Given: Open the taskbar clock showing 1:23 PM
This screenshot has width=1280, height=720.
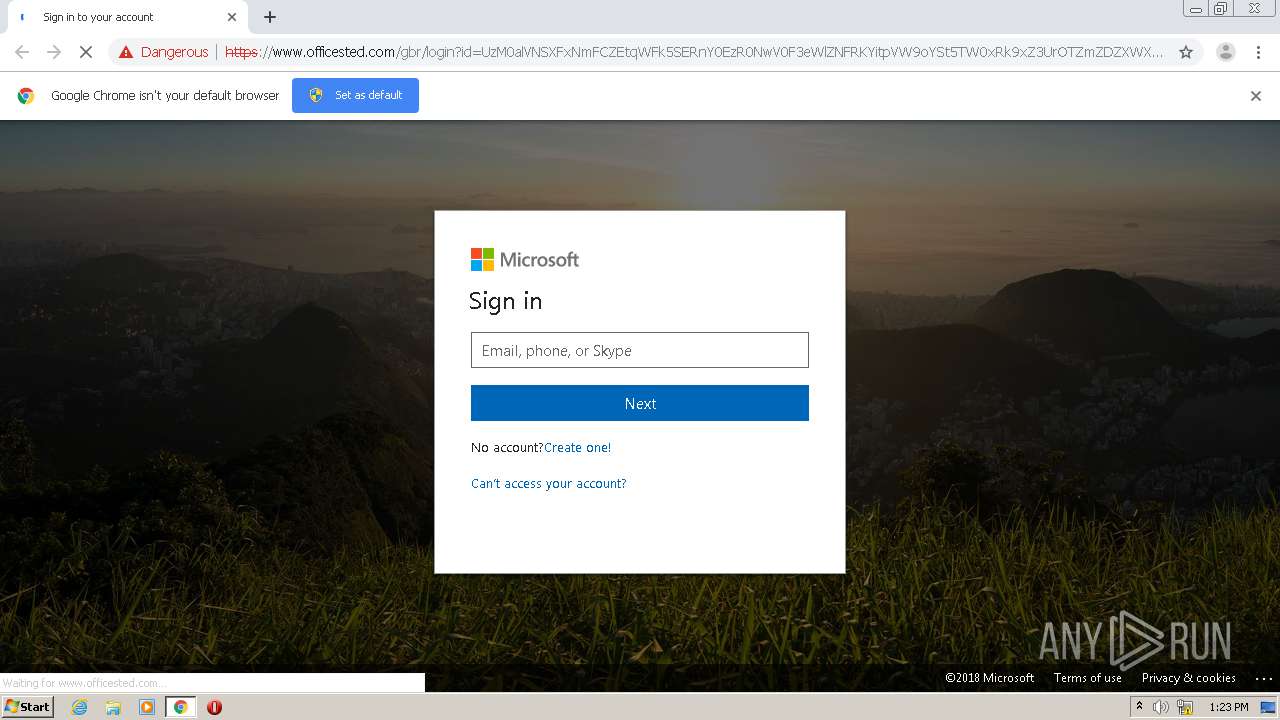Looking at the screenshot, I should tap(1229, 707).
